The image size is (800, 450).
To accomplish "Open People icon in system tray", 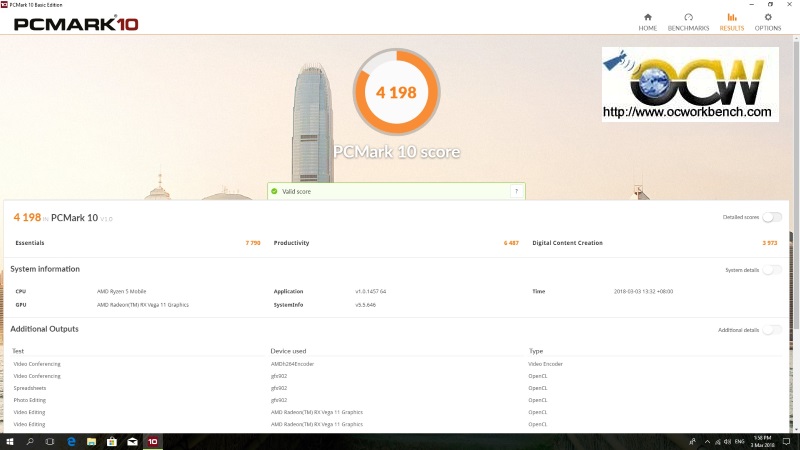I will [x=692, y=442].
